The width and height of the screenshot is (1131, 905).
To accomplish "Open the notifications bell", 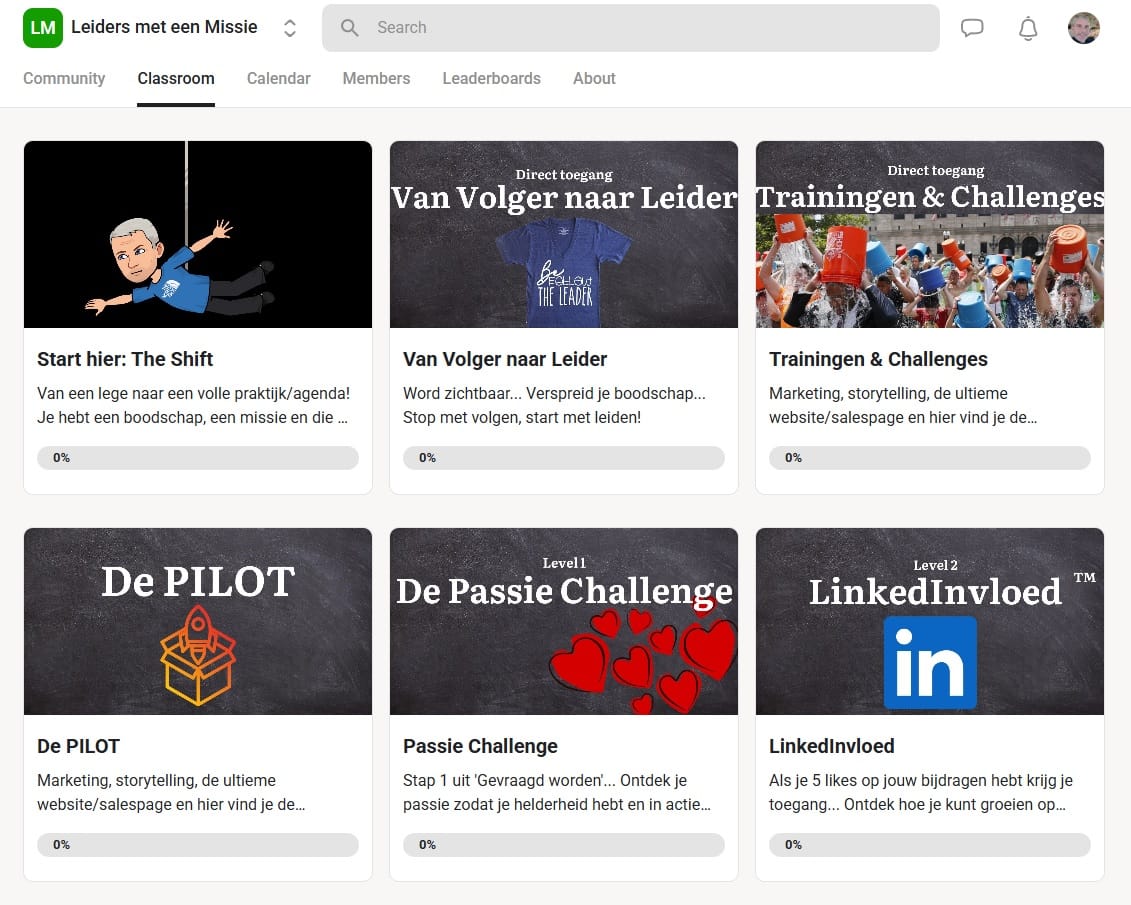I will 1028,28.
